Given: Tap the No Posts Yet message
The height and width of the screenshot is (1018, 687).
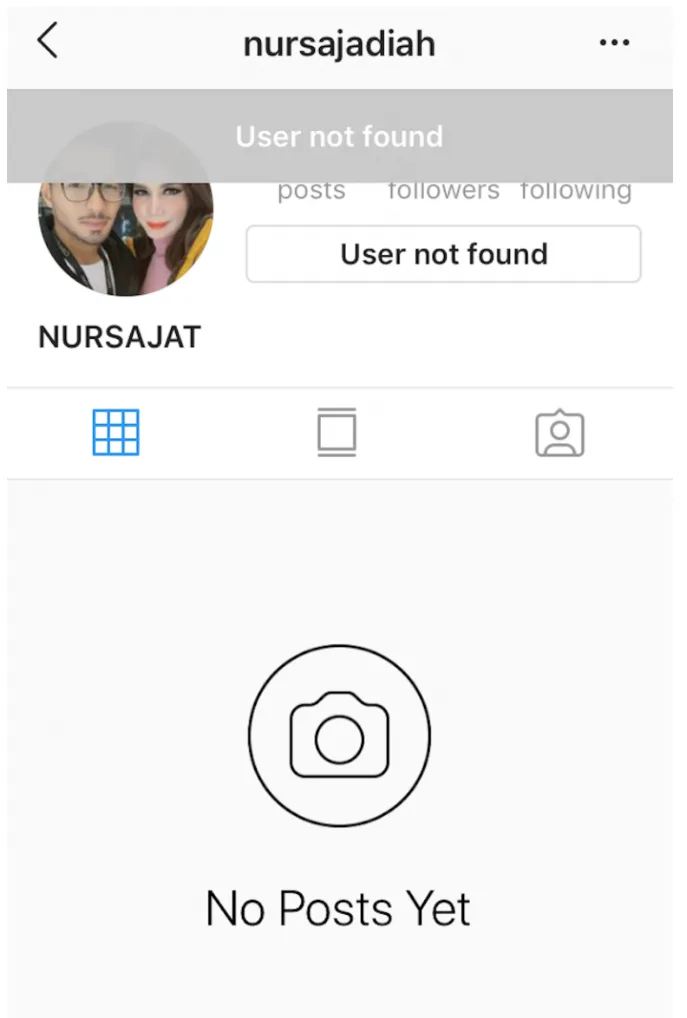Looking at the screenshot, I should 338,908.
